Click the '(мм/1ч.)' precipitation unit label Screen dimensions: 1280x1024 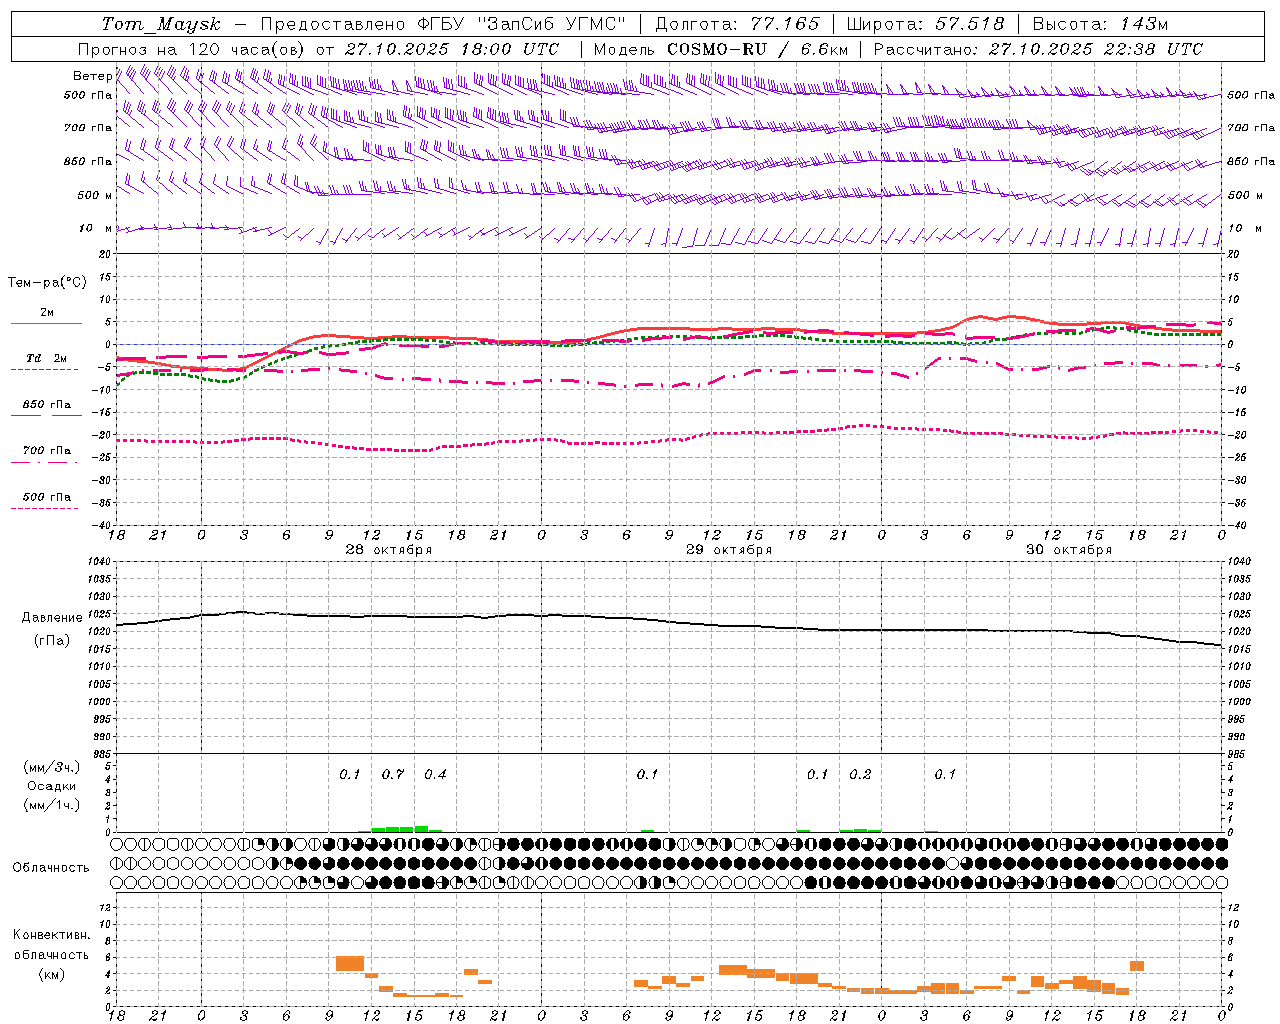(x=52, y=805)
